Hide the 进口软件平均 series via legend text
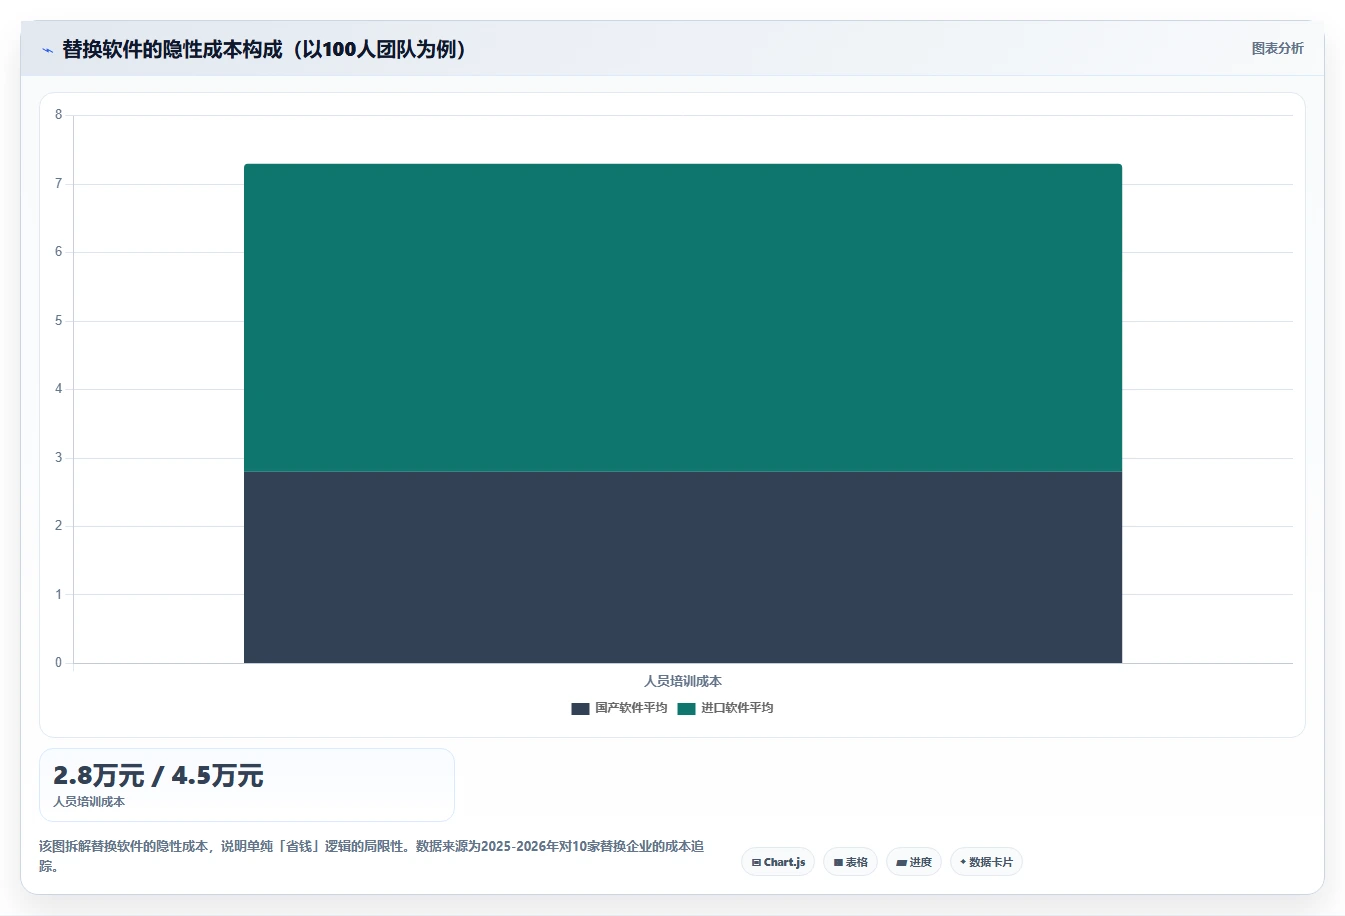Screen dimensions: 1345x916 point(737,708)
